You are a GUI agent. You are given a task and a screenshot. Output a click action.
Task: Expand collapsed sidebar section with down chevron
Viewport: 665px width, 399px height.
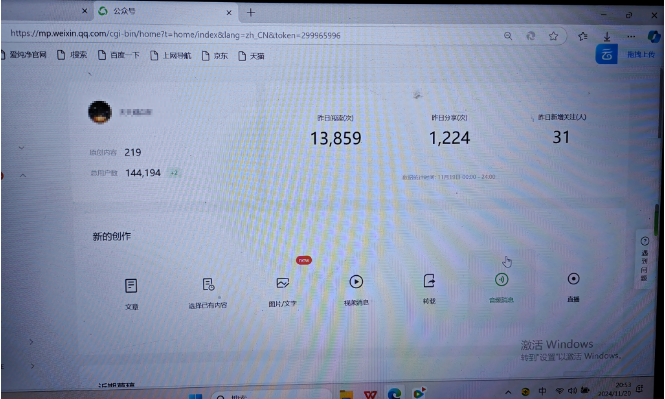(21, 148)
